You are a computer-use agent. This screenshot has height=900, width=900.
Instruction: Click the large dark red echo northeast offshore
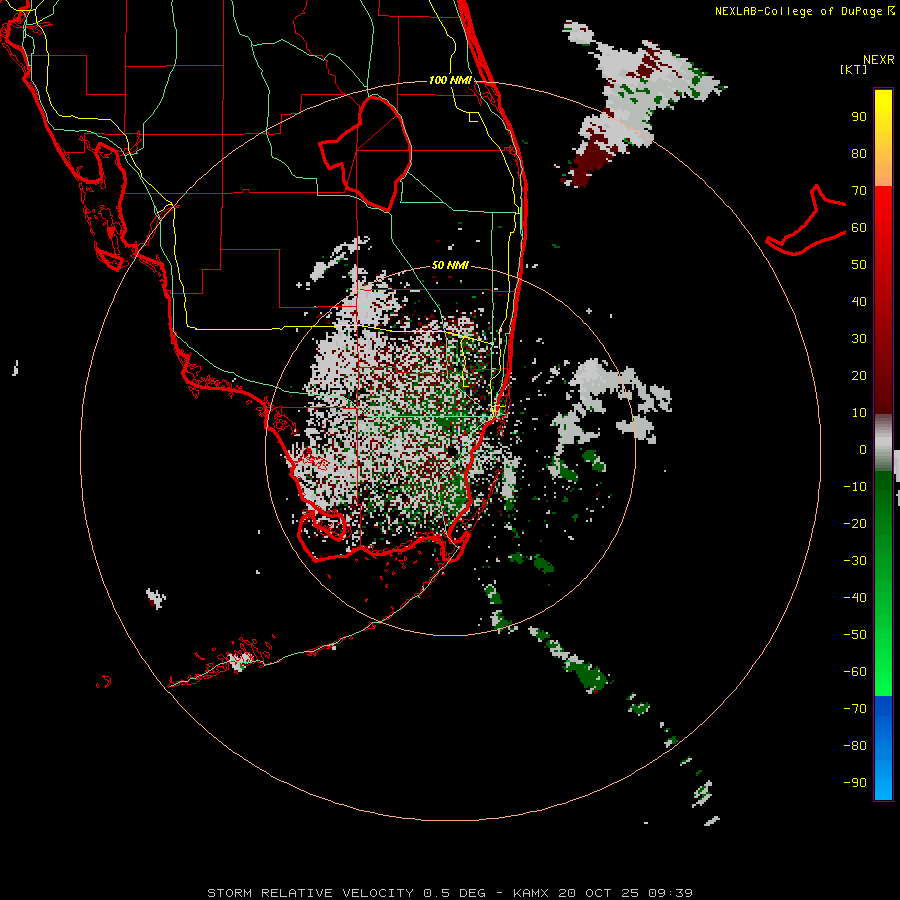click(591, 161)
